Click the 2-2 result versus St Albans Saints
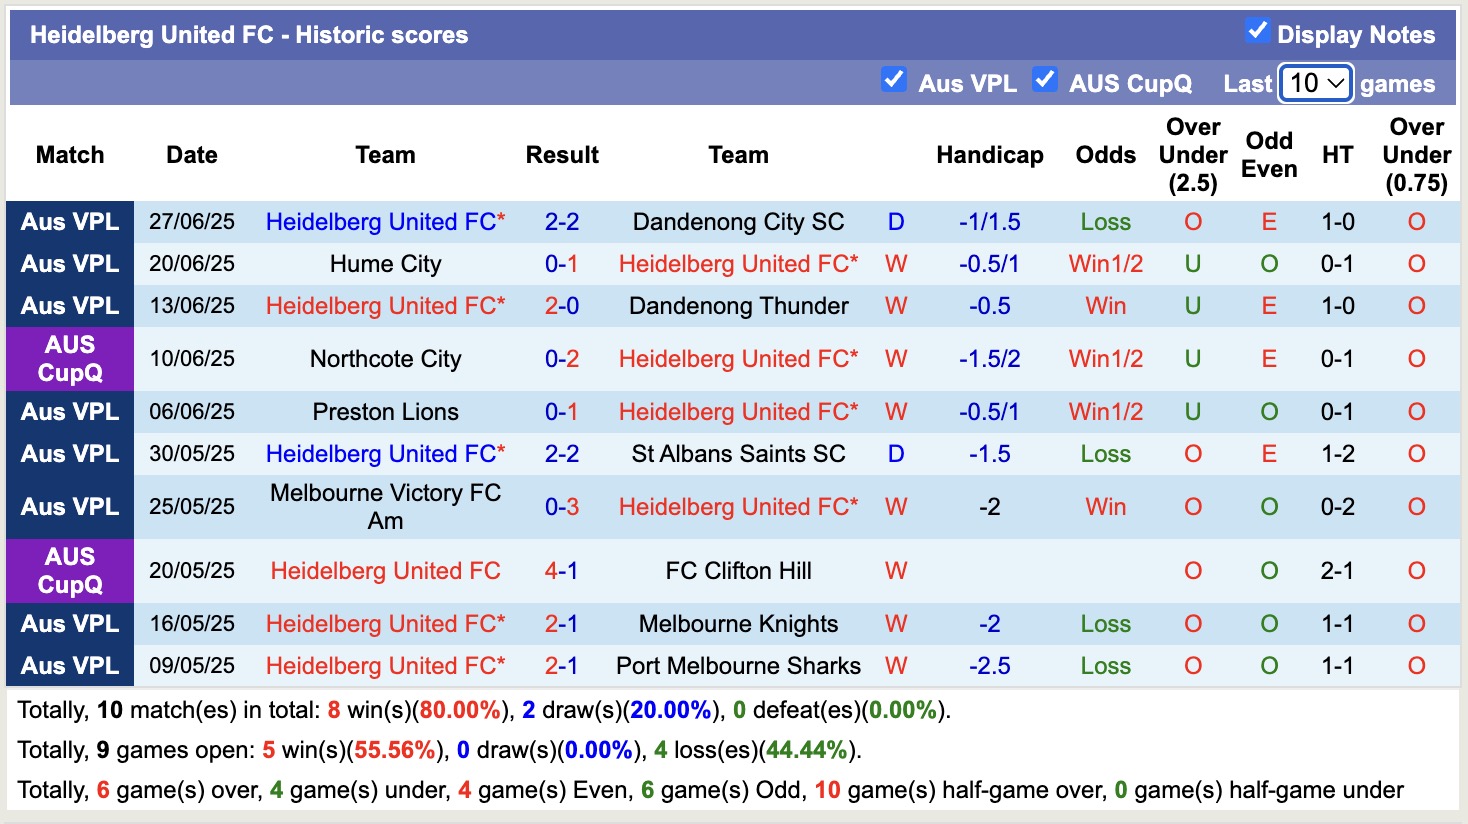1468x824 pixels. [562, 453]
